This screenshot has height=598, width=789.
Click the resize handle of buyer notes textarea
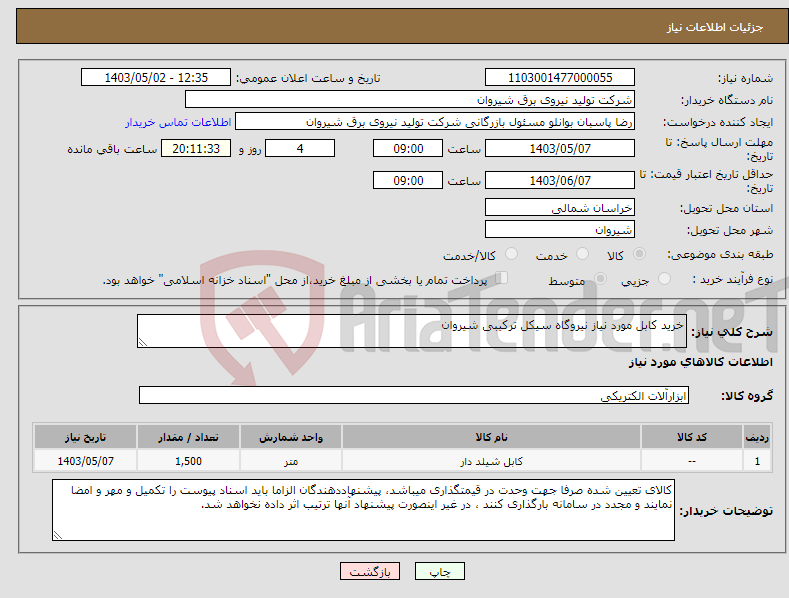coord(58,536)
